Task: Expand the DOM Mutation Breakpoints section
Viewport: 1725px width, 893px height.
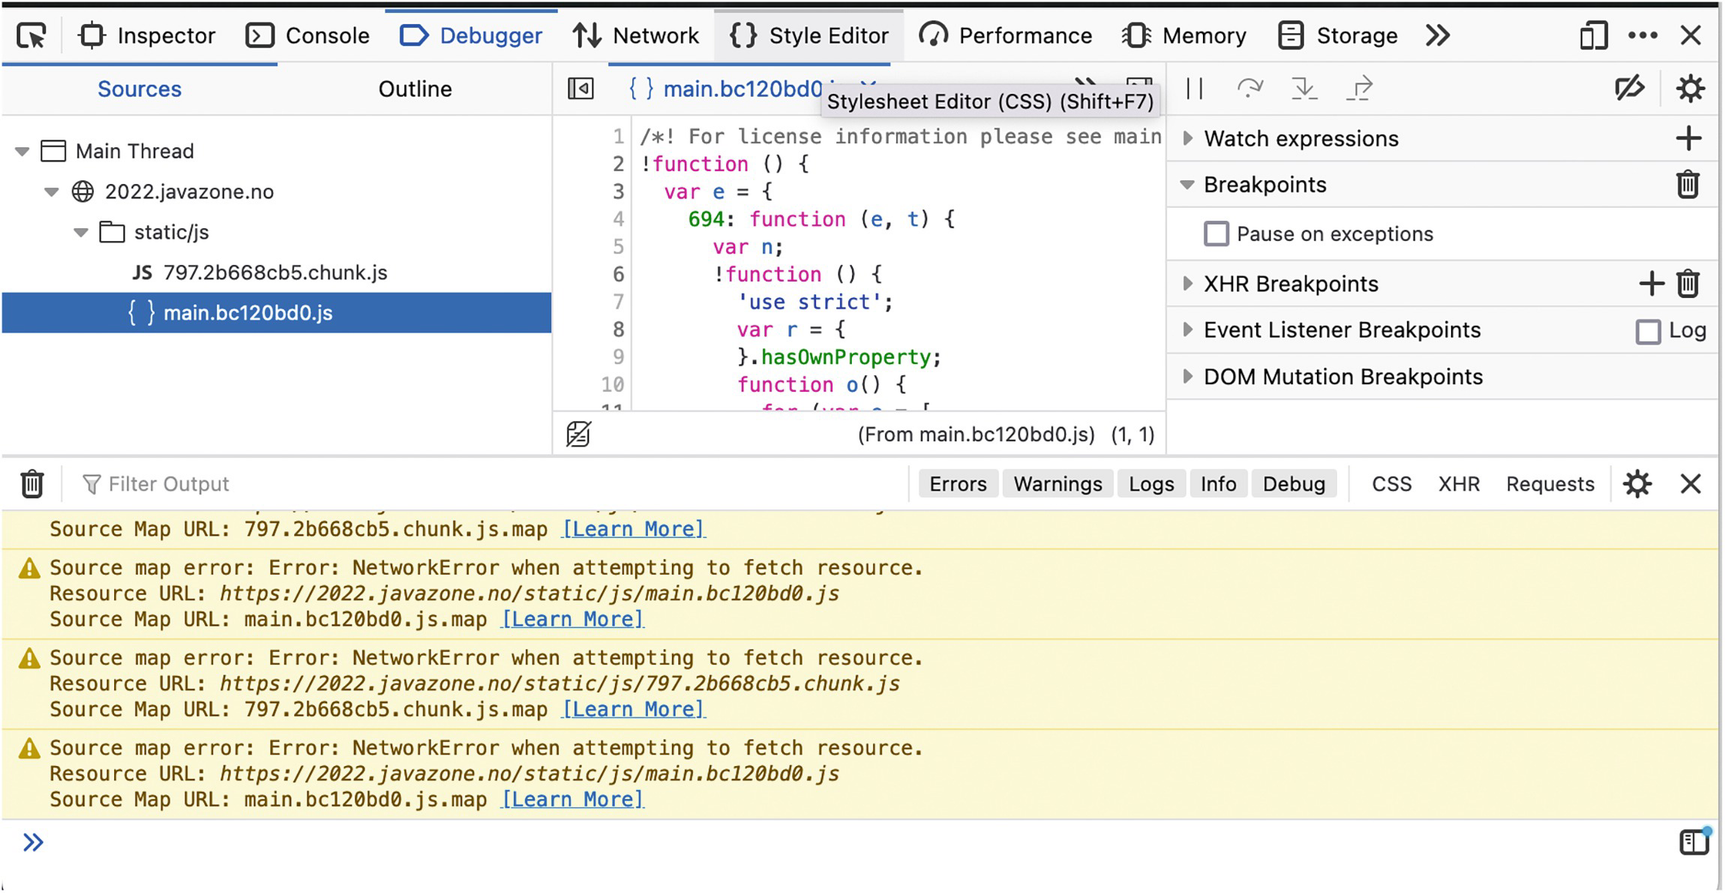Action: [x=1188, y=377]
